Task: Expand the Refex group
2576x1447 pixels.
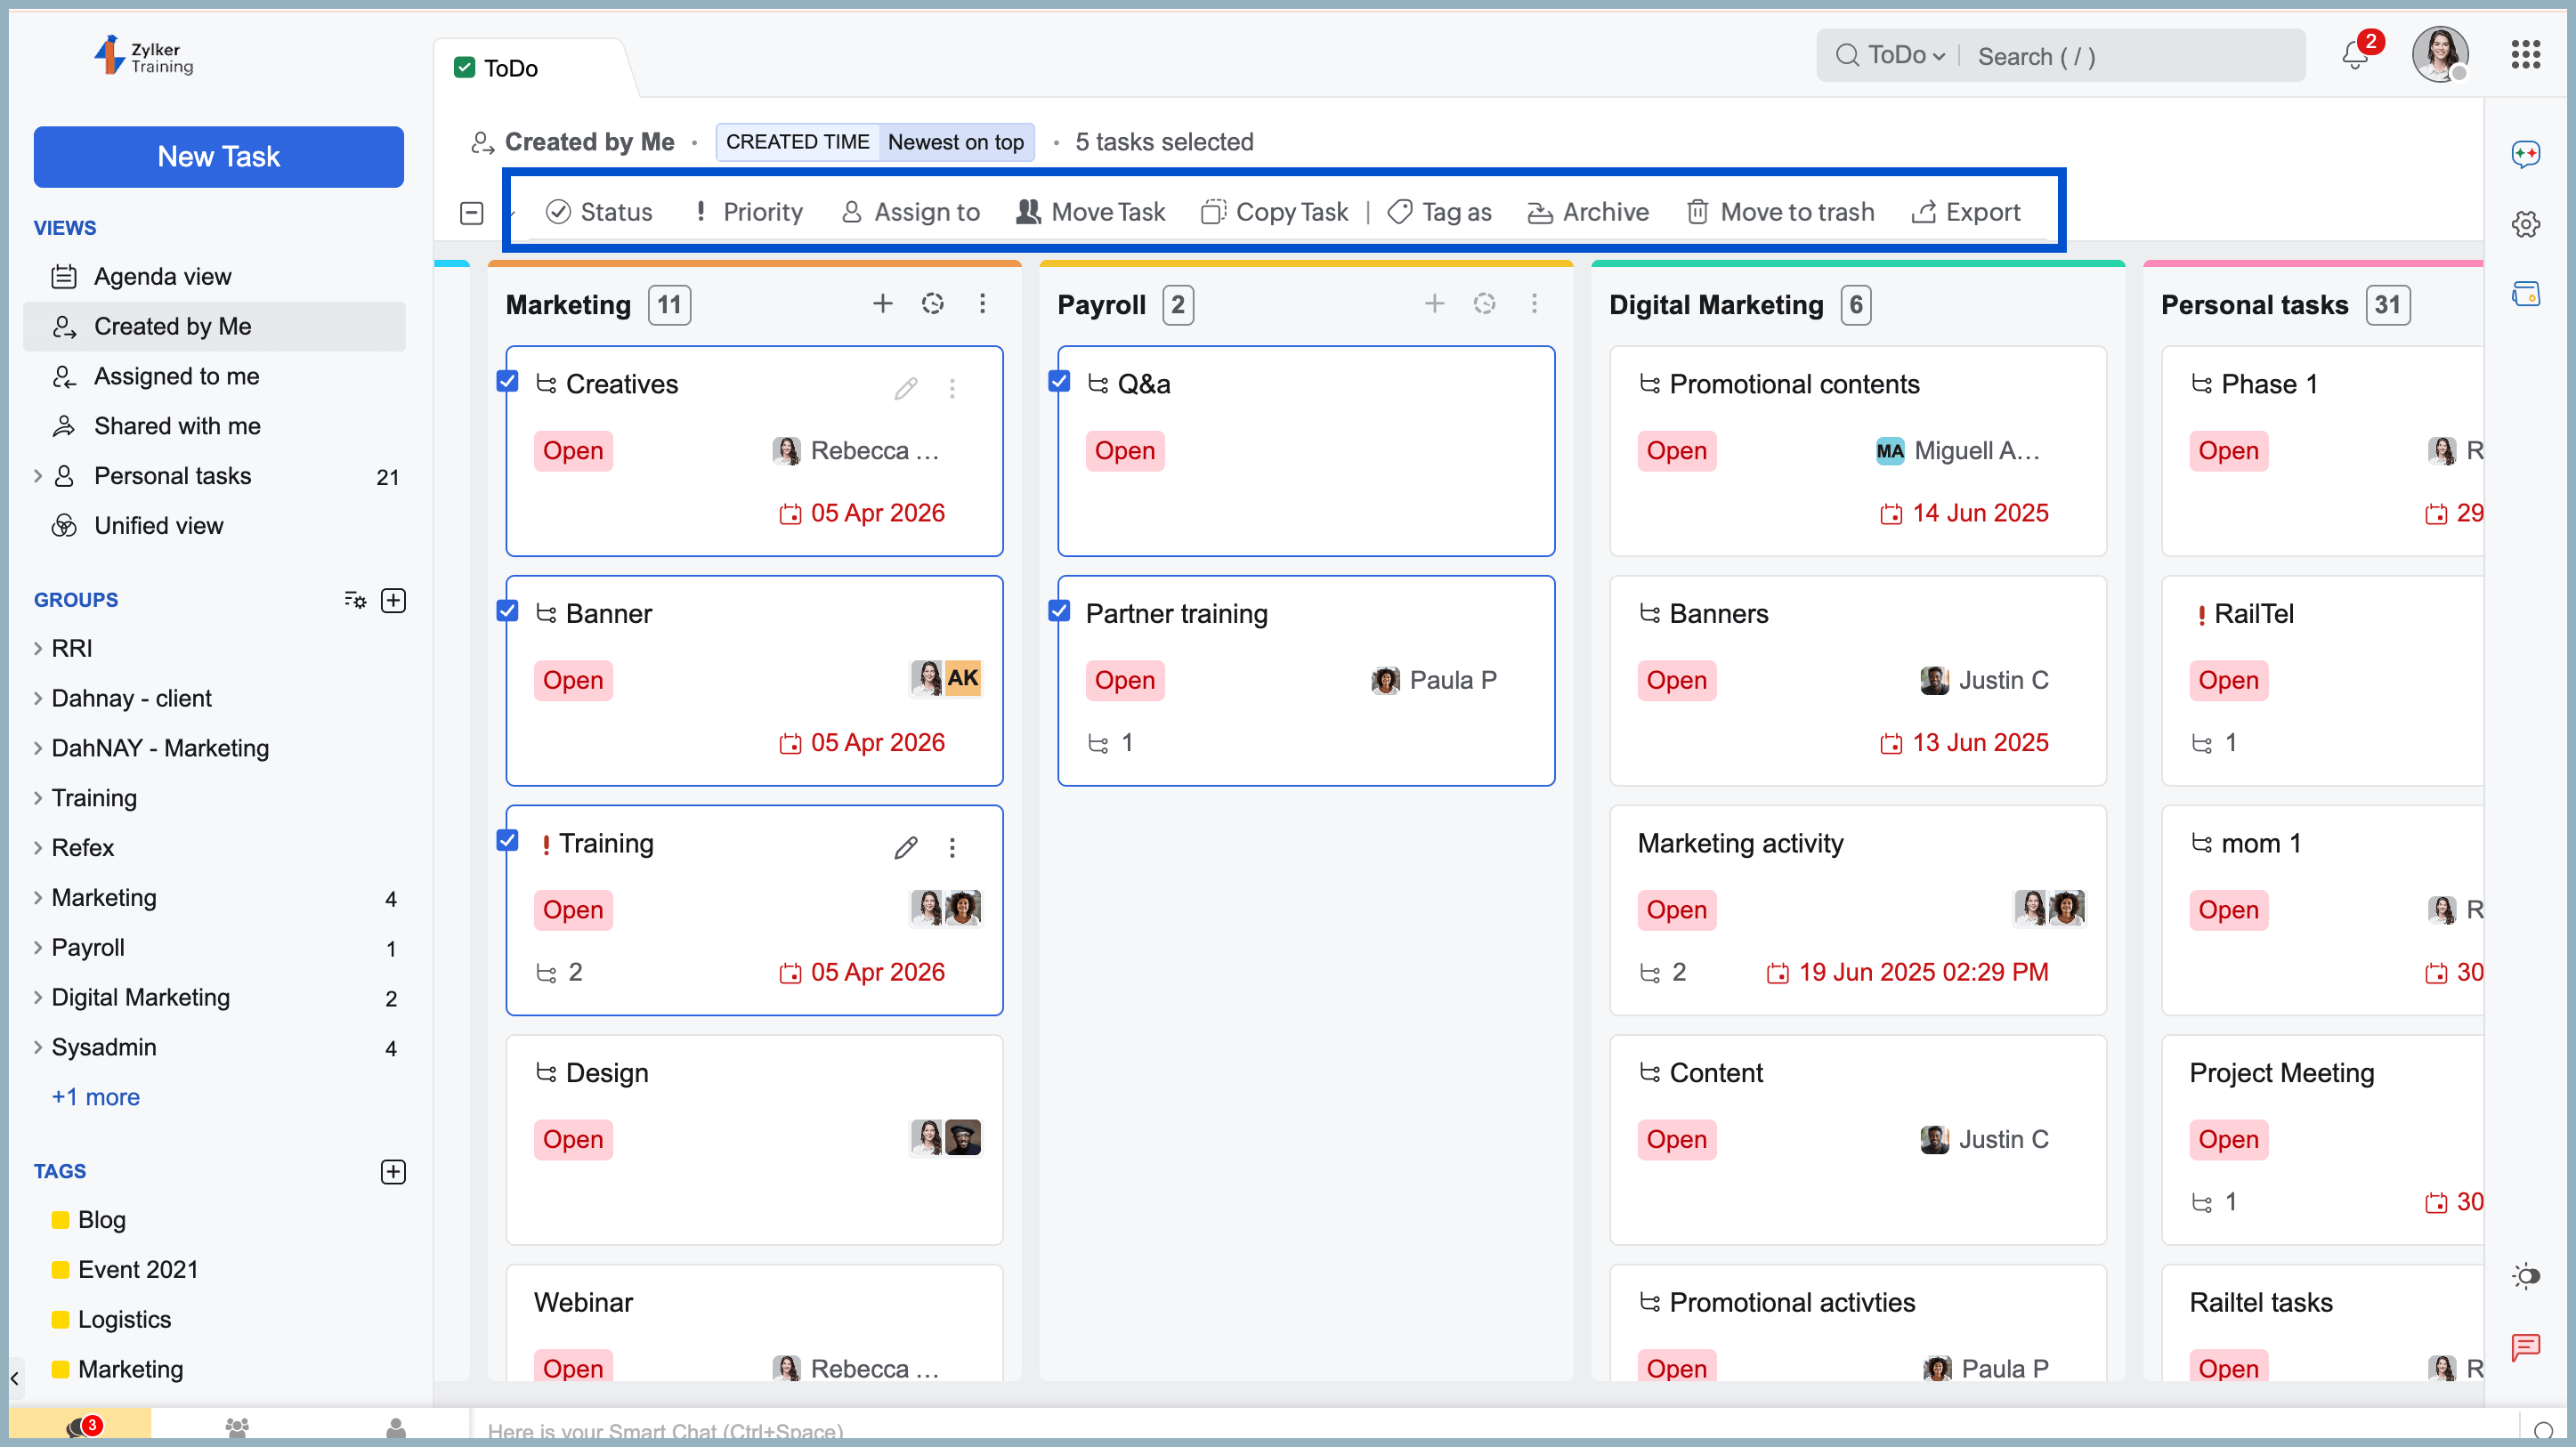Action: (38, 848)
